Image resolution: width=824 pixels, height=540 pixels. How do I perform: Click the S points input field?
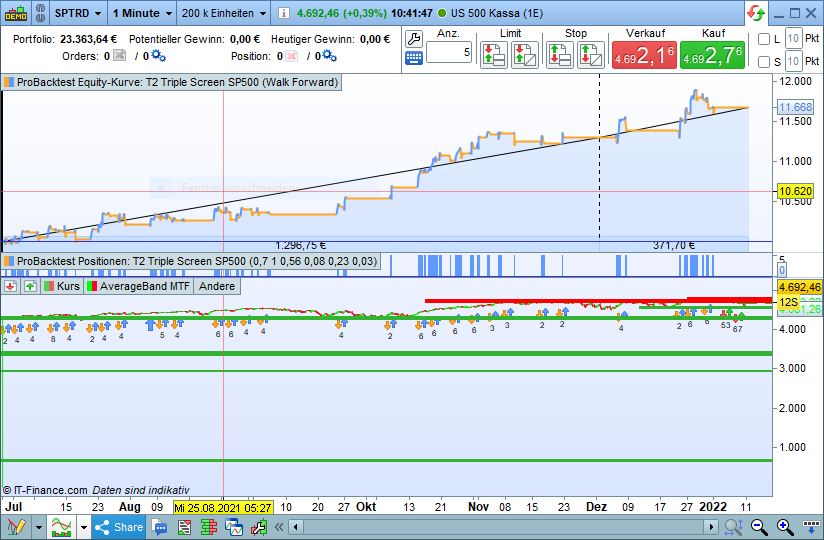click(x=793, y=61)
